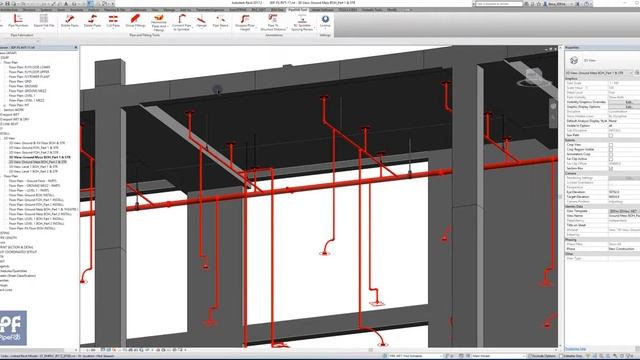Image resolution: width=640 pixels, height=360 pixels.
Task: Open the Properties help link
Action: 576,349
